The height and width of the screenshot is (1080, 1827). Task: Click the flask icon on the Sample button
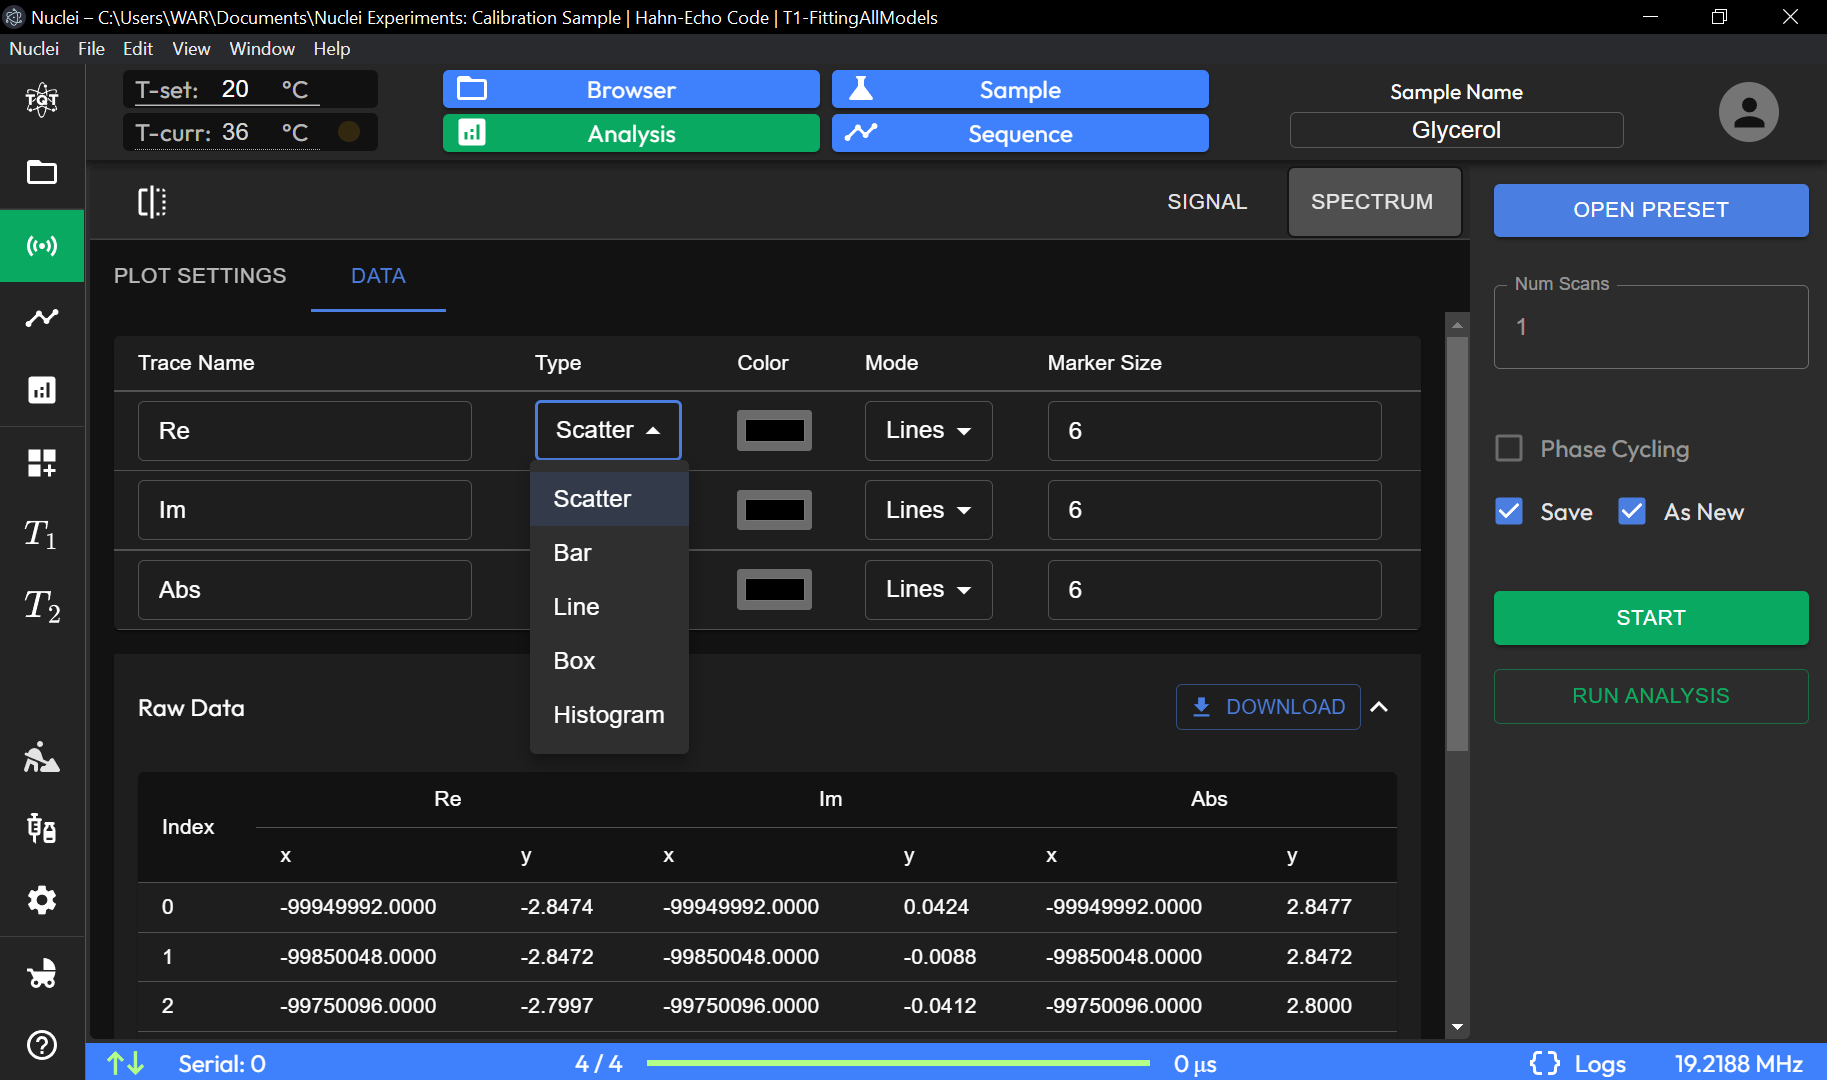[x=861, y=88]
